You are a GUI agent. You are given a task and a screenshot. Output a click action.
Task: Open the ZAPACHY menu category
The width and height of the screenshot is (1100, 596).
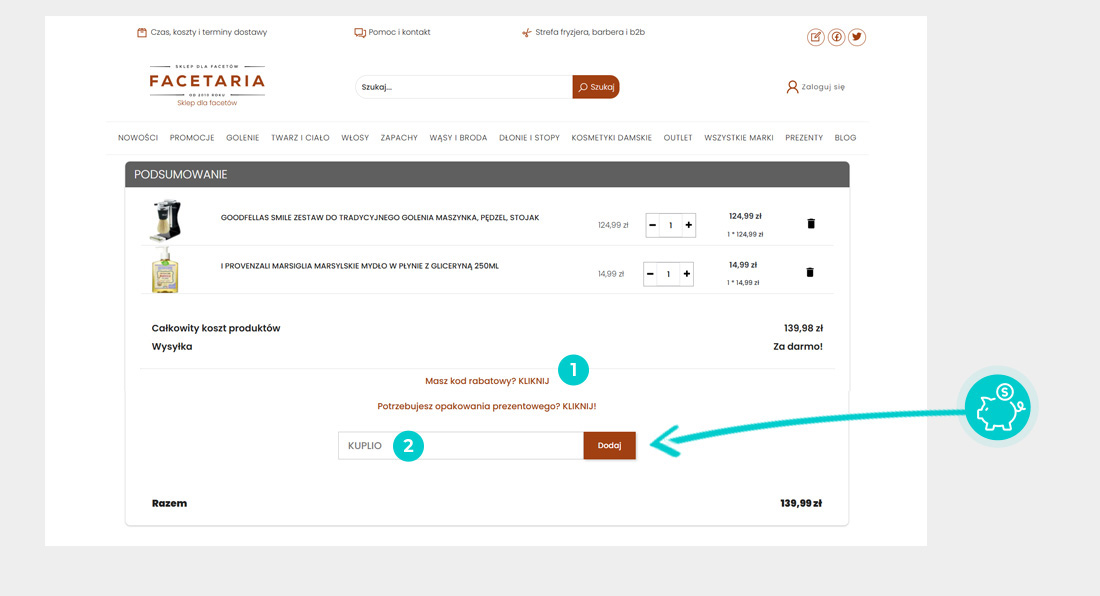point(399,138)
